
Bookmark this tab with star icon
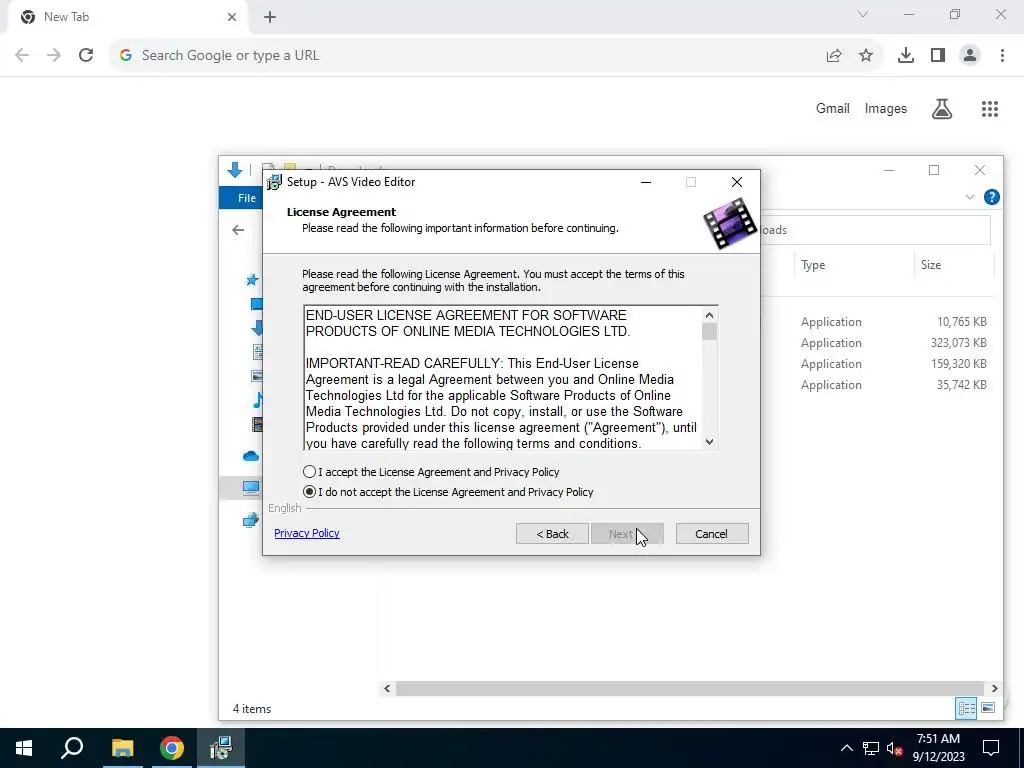click(866, 56)
